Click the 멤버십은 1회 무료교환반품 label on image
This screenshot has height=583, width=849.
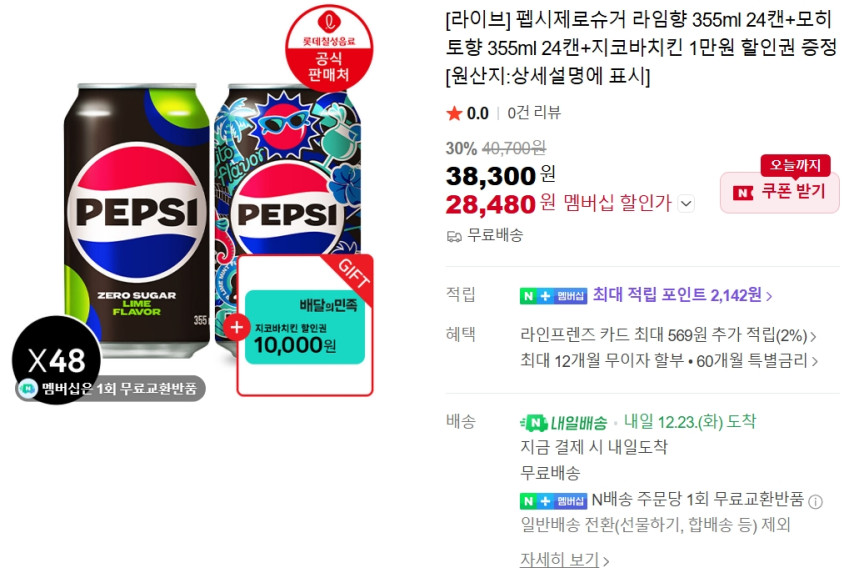[110, 389]
